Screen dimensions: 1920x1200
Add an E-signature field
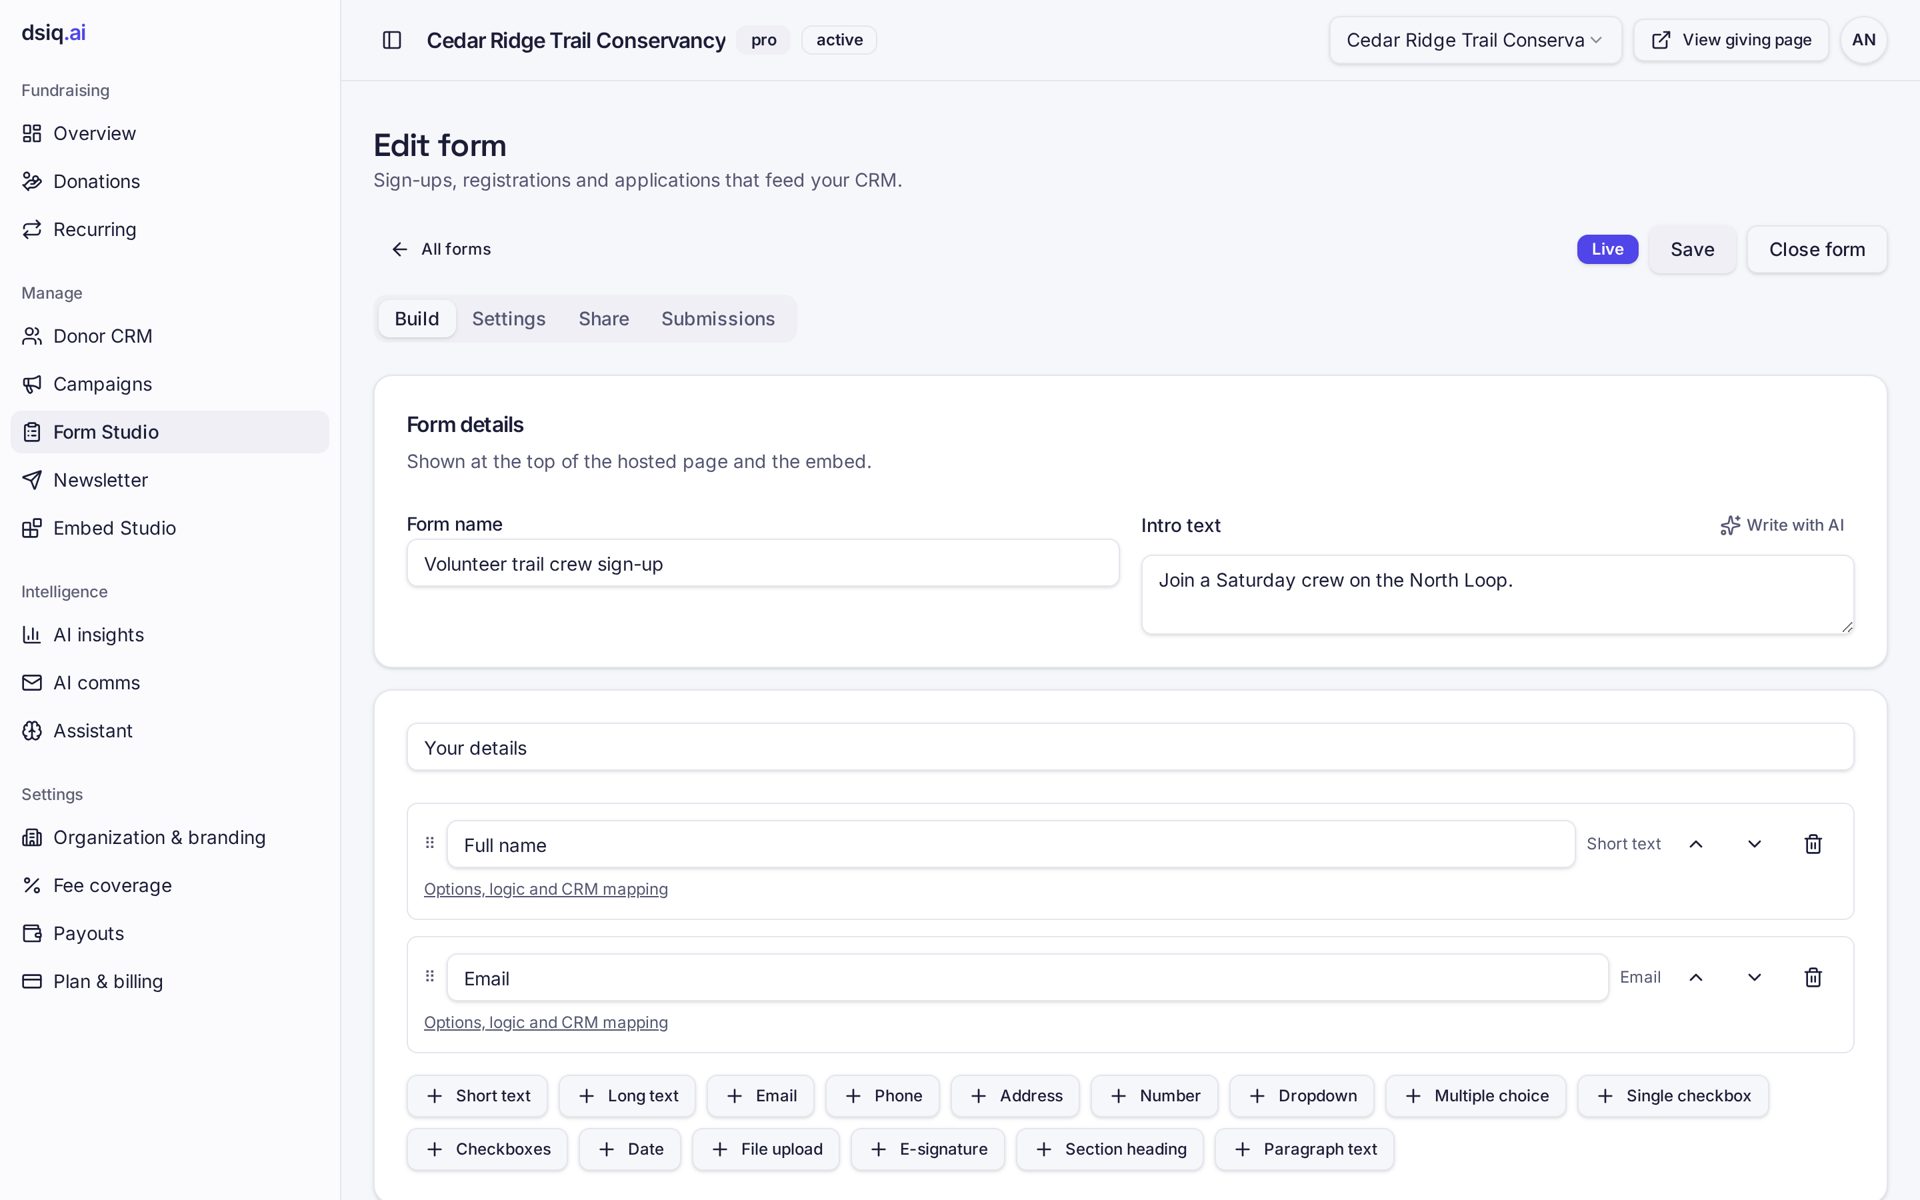(x=928, y=1150)
